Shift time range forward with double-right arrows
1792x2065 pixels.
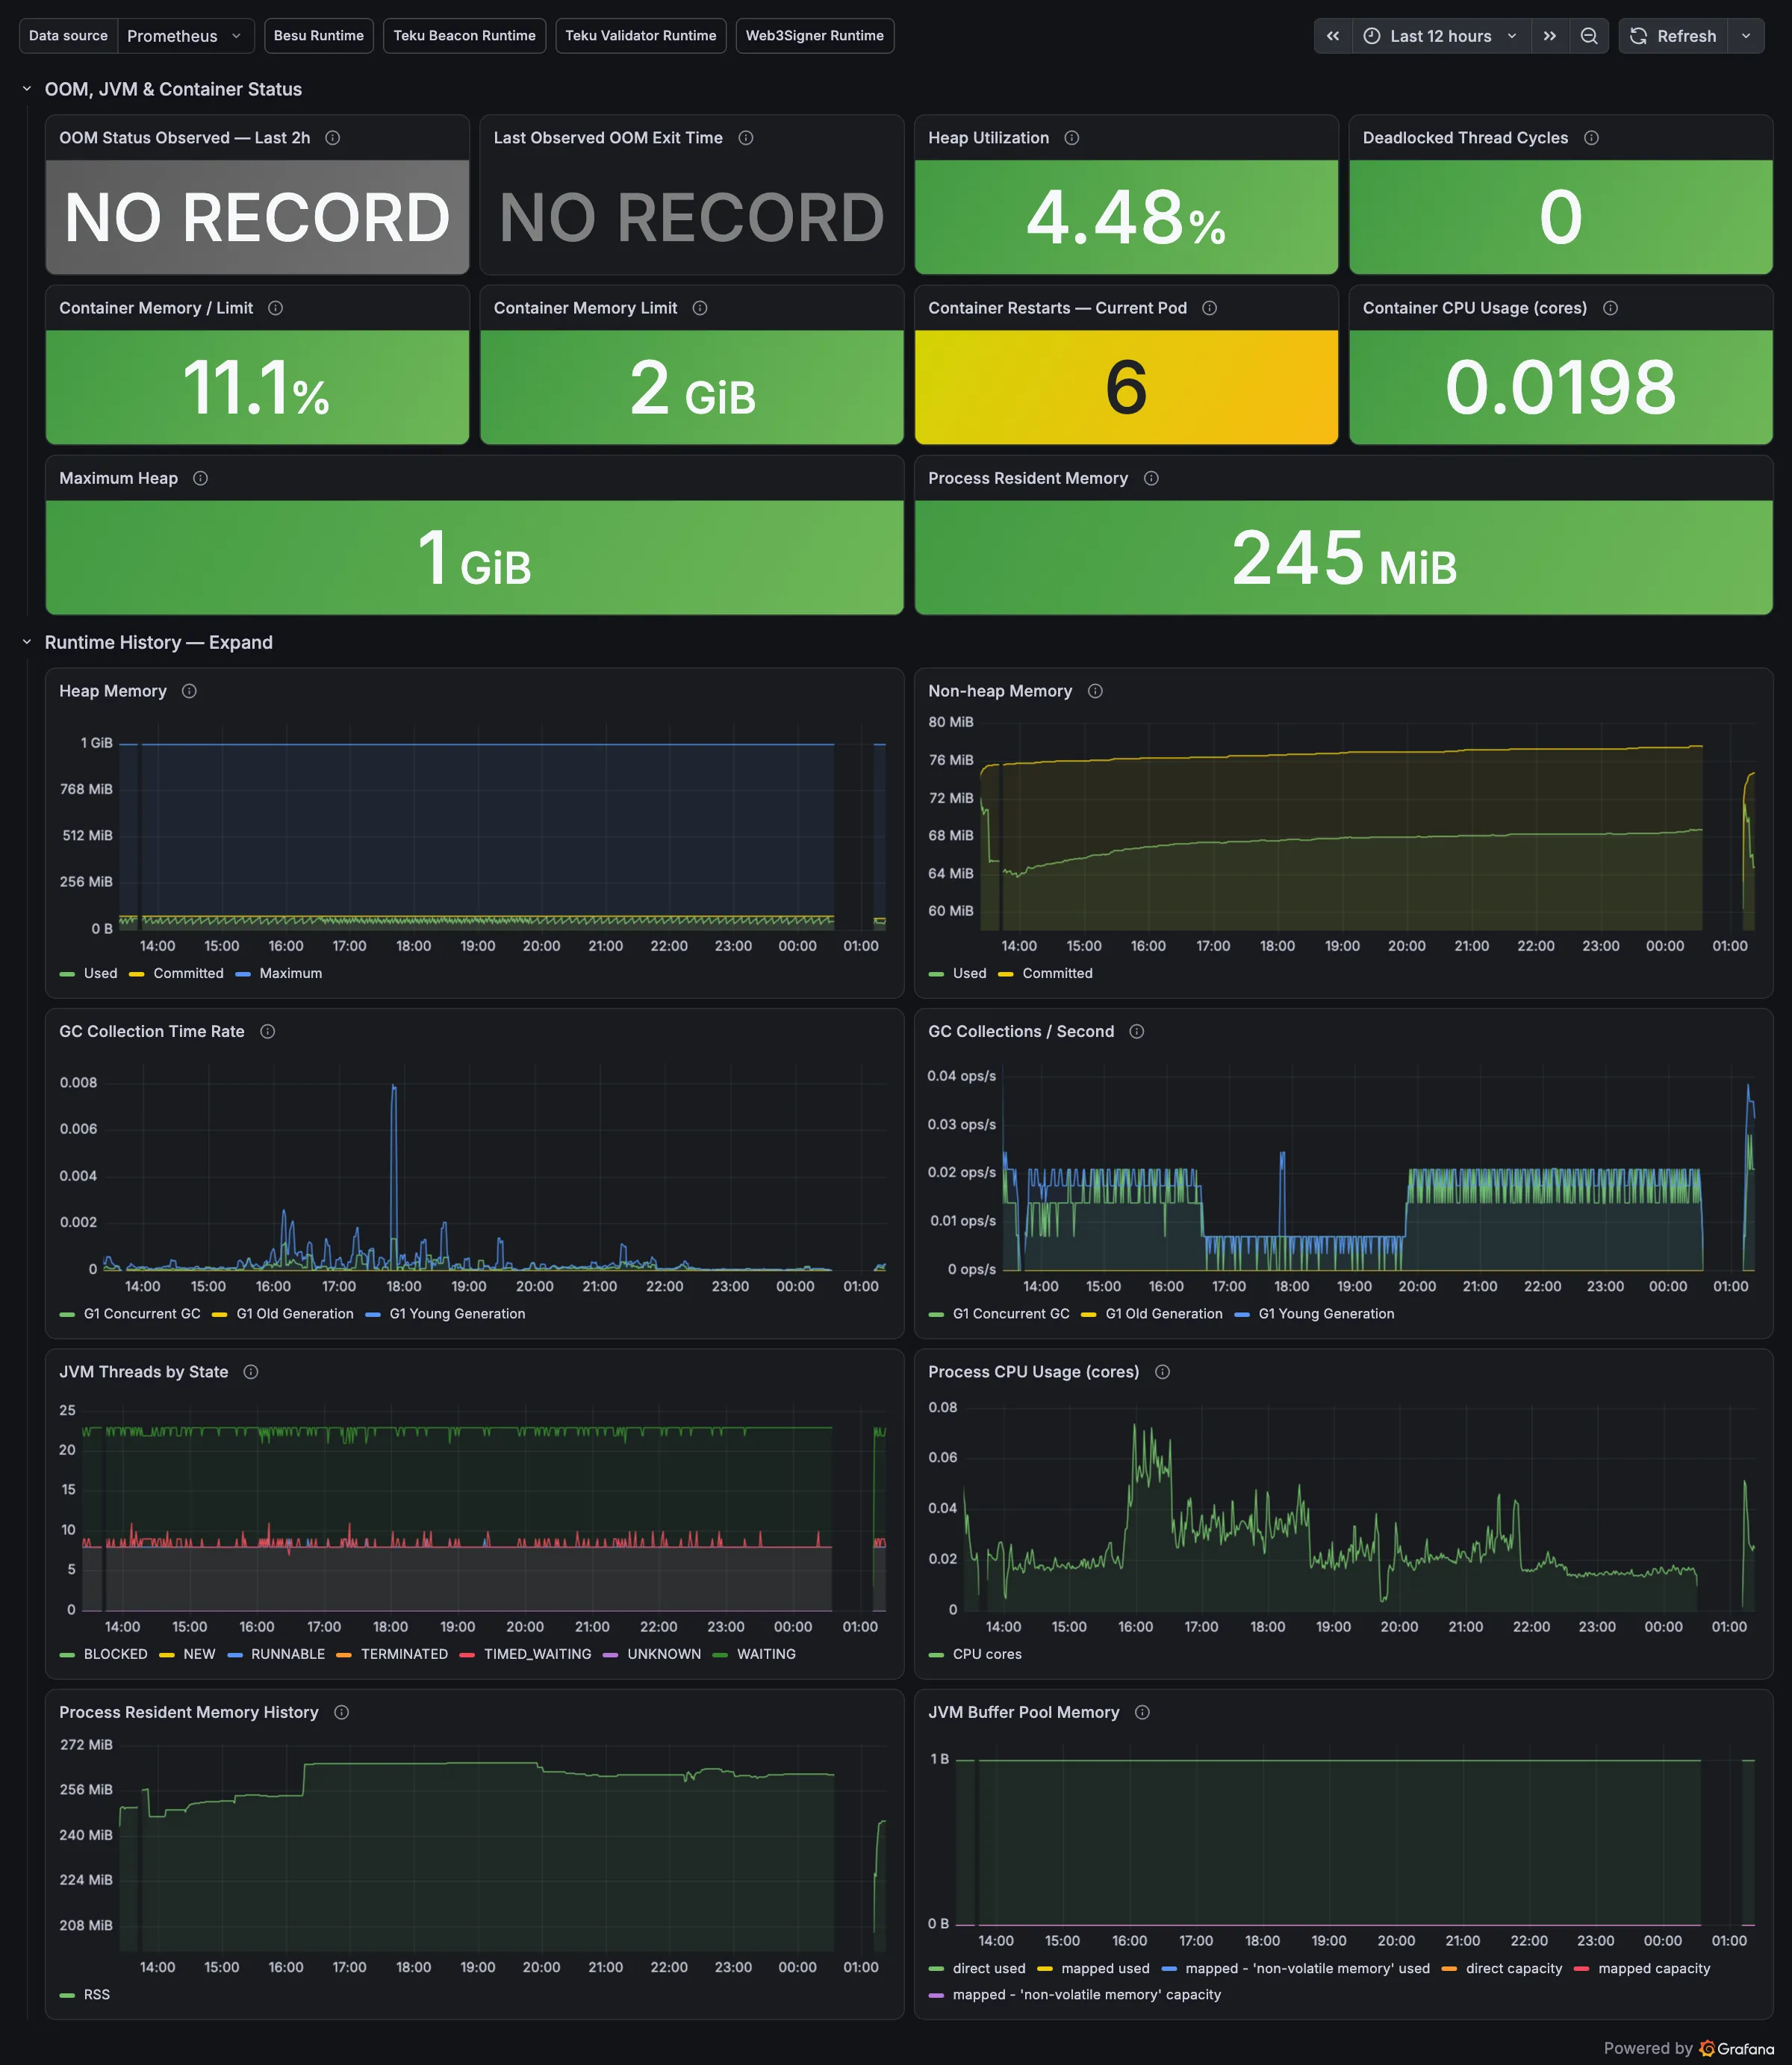(x=1549, y=36)
